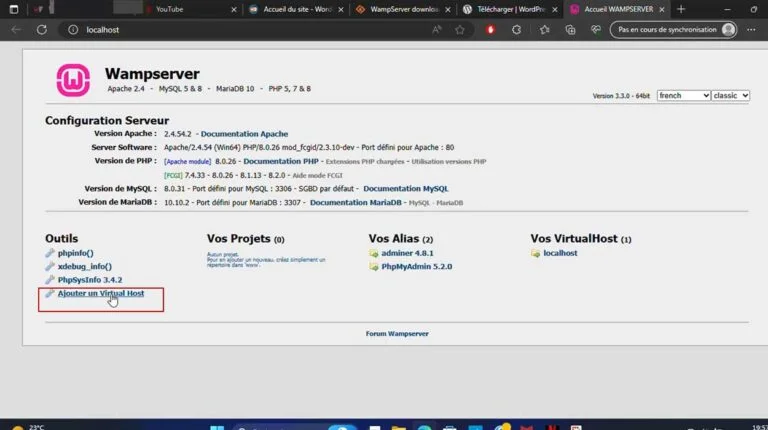Image resolution: width=768 pixels, height=430 pixels.
Task: Switch to the Télécharger WordPress tab
Action: [x=511, y=9]
